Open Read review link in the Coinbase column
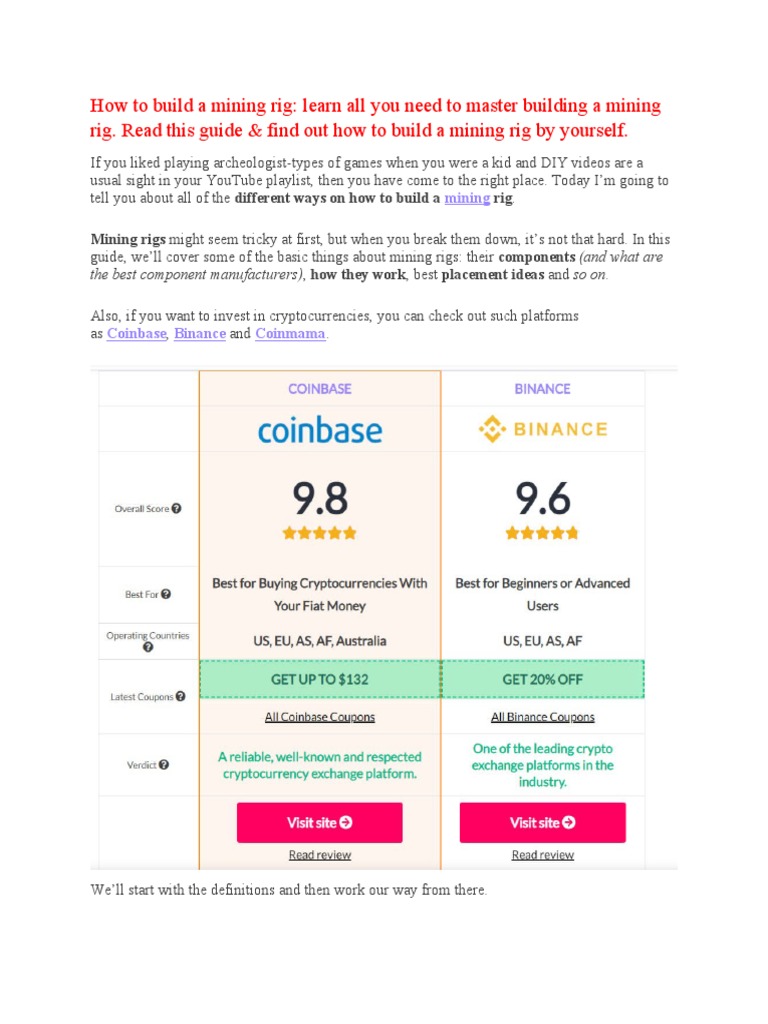This screenshot has width=768, height=1024. coord(320,855)
